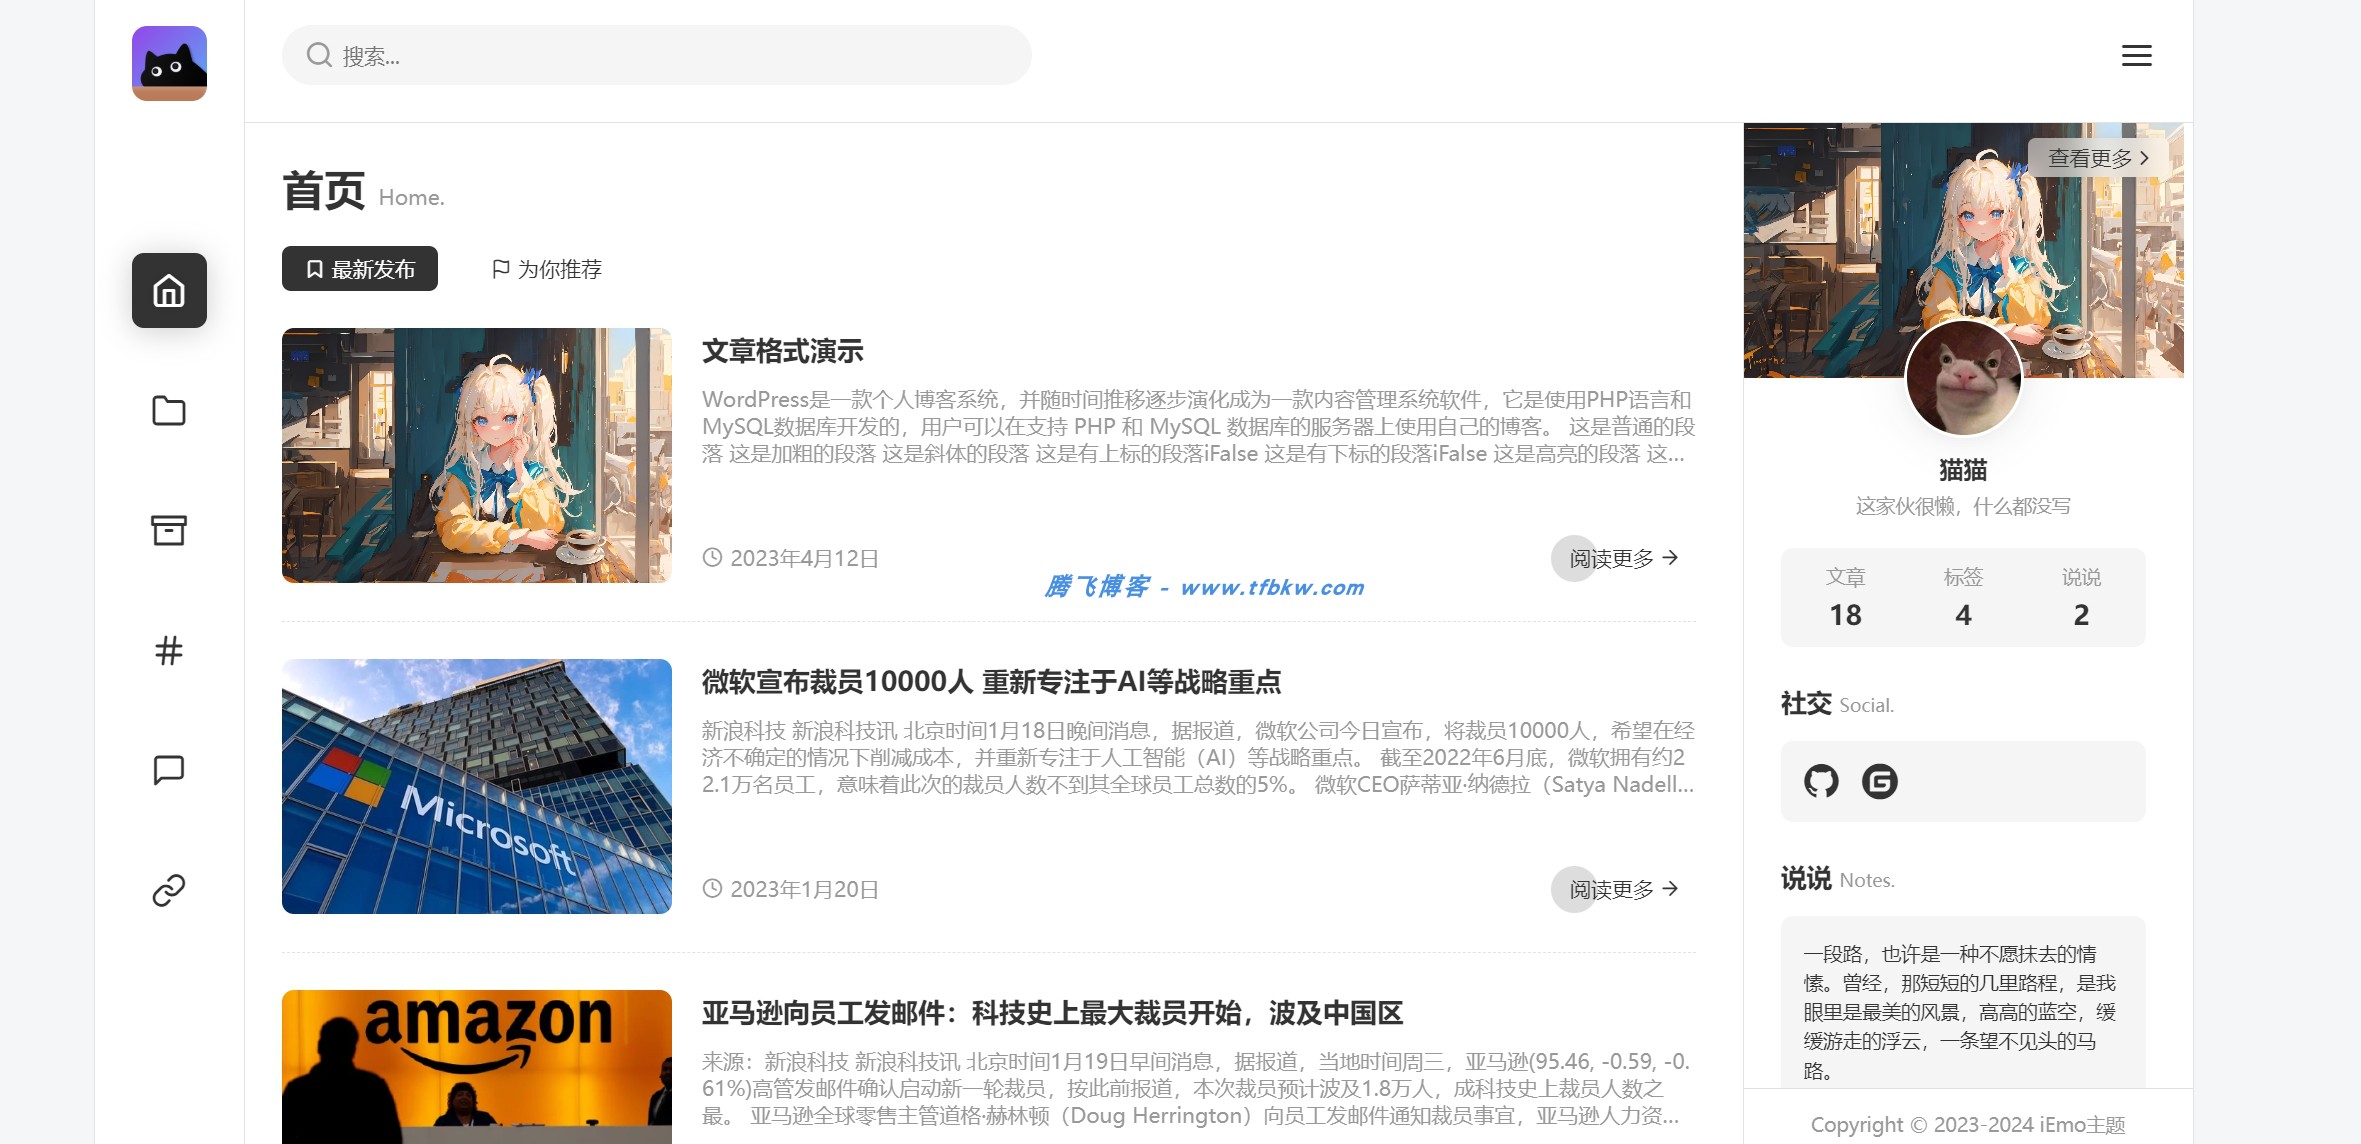Image resolution: width=2361 pixels, height=1144 pixels.
Task: Open the chat/comments icon in sidebar
Action: click(168, 769)
